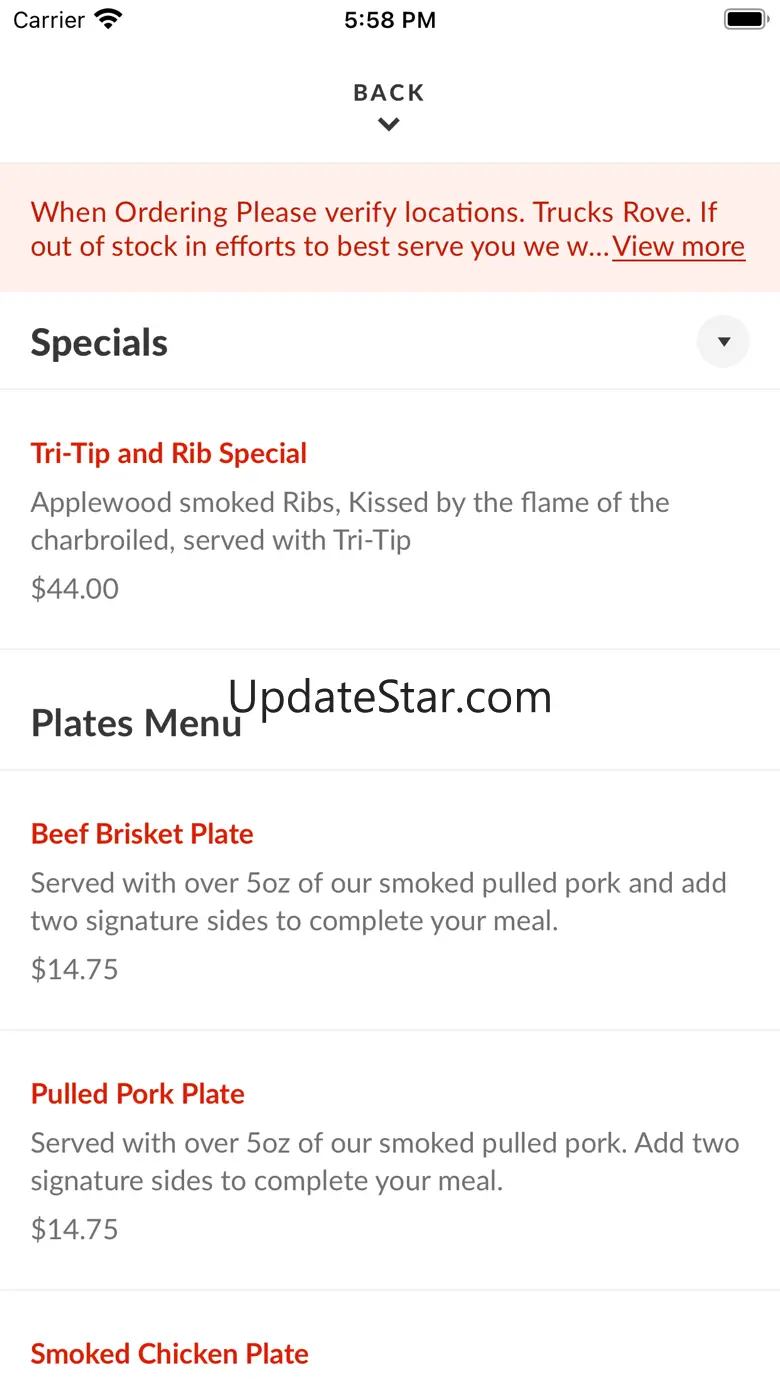Collapse Specials with the round arrow button
This screenshot has width=780, height=1387.
coord(723,342)
